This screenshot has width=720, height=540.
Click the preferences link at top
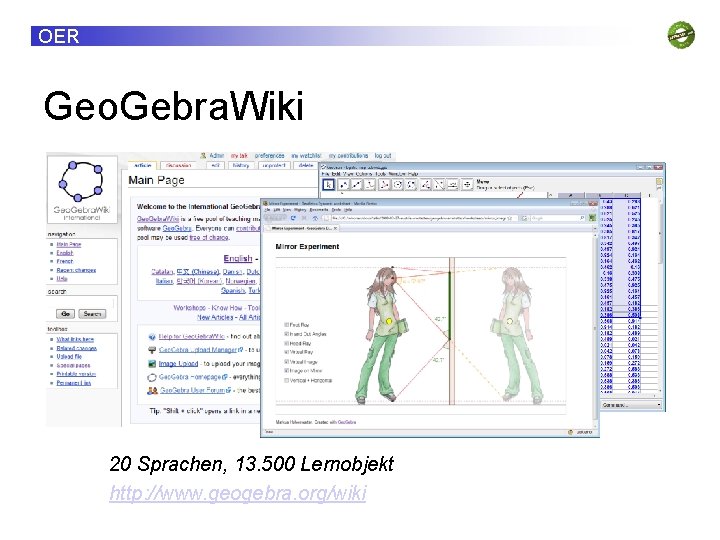click(x=270, y=156)
